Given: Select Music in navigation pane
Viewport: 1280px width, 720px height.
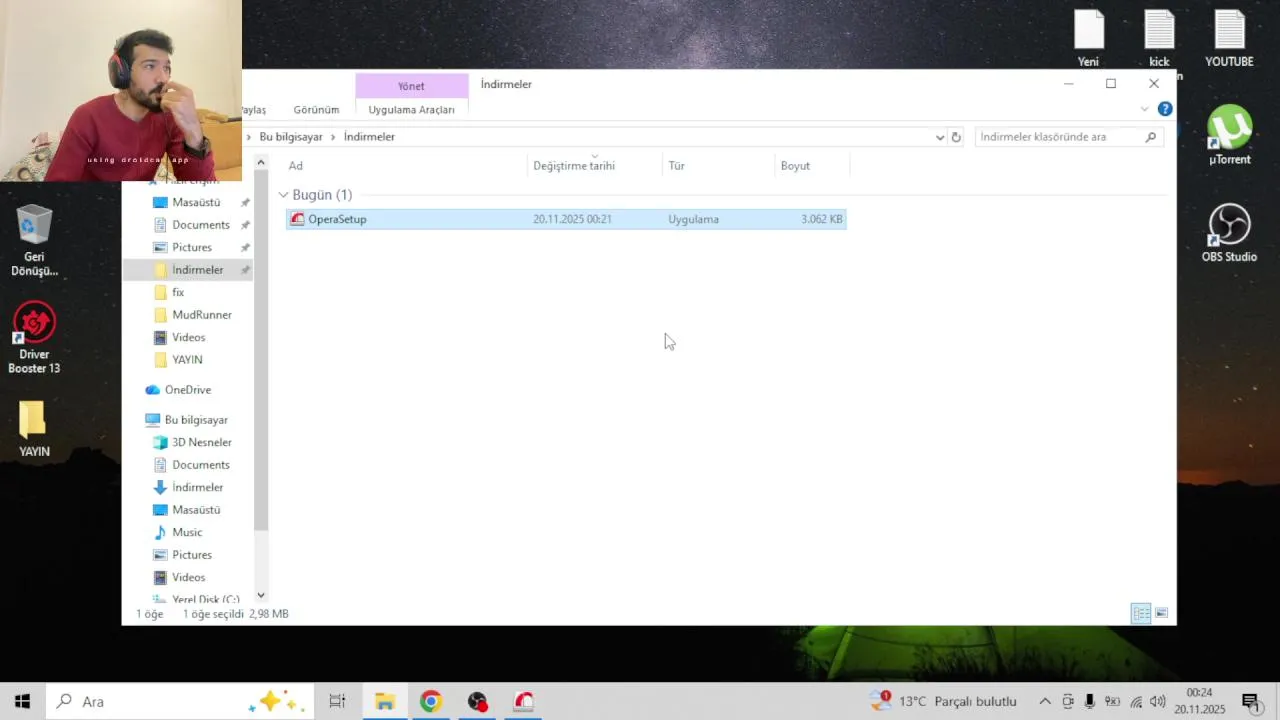Looking at the screenshot, I should tap(187, 532).
